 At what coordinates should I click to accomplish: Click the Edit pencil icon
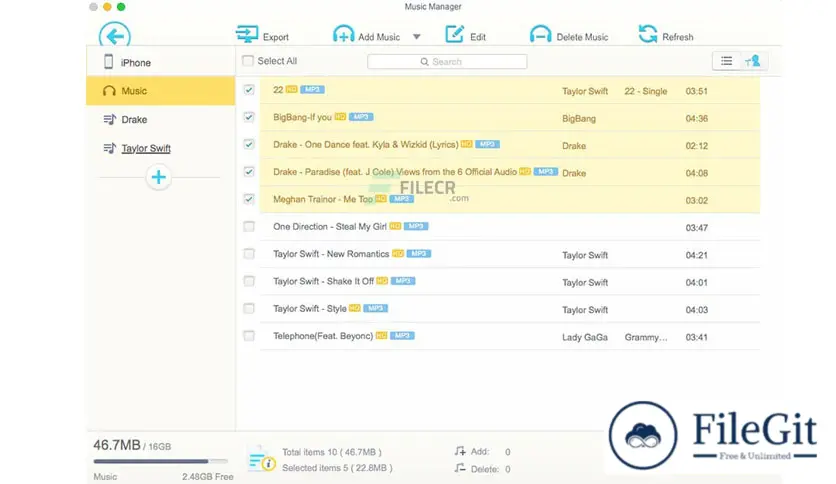click(454, 34)
